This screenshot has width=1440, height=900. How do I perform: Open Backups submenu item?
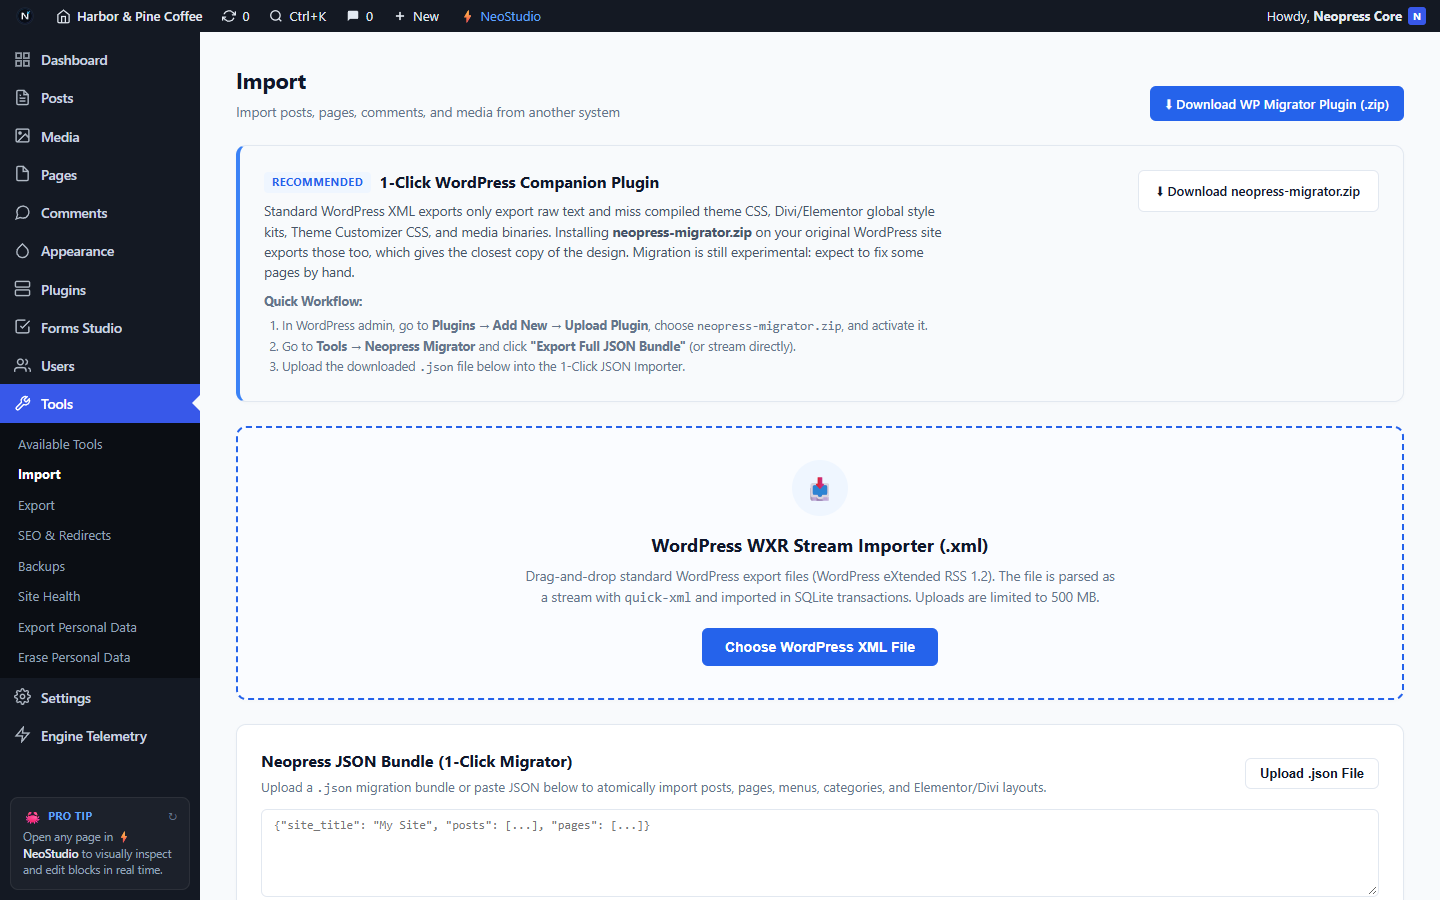41,566
